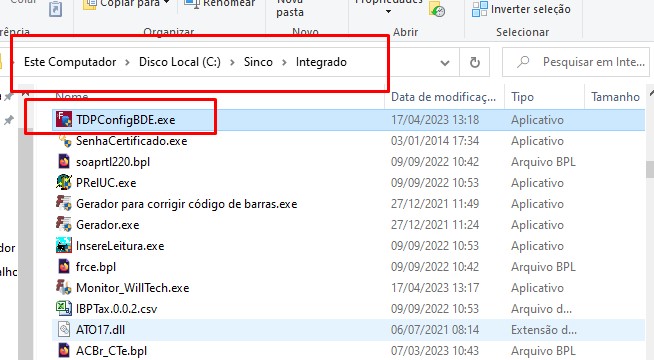This screenshot has width=654, height=360.
Task: Click the Colar clipboard icon
Action: click(x=55, y=9)
